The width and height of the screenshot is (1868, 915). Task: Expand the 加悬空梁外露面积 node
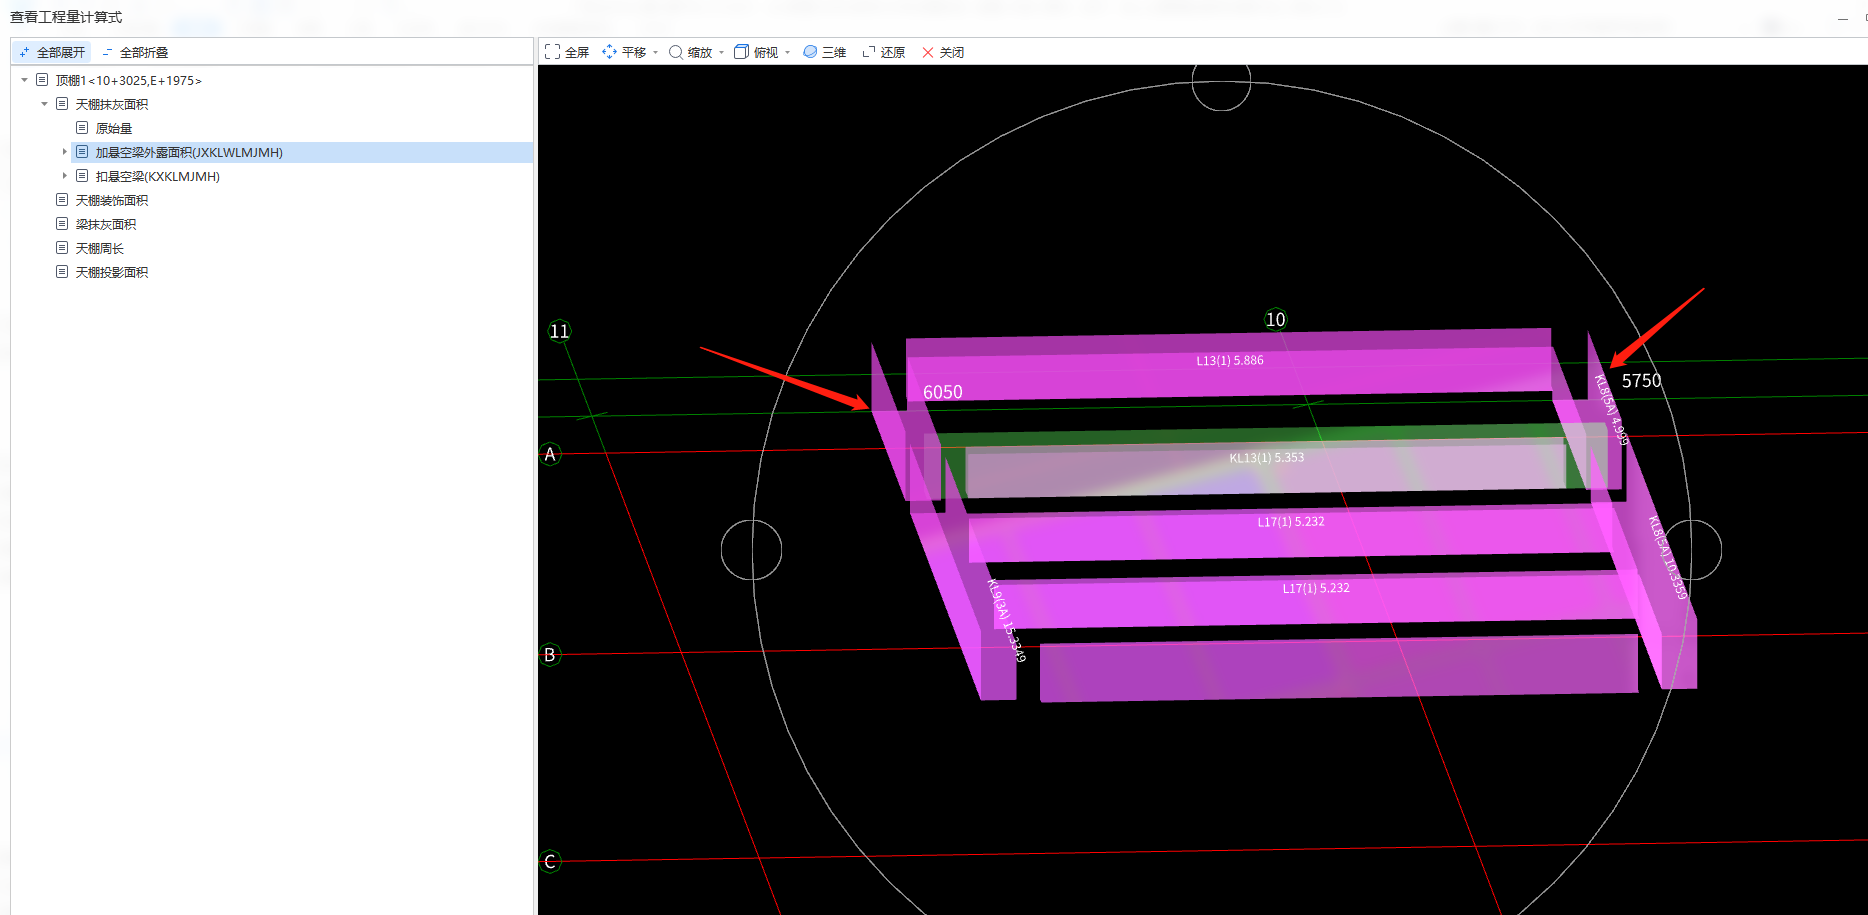click(x=64, y=152)
